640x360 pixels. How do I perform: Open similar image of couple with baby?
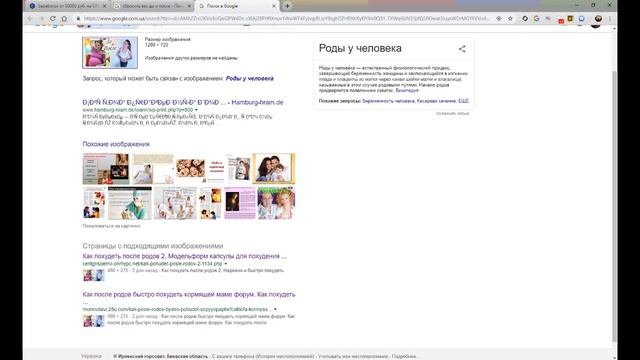tap(274, 169)
